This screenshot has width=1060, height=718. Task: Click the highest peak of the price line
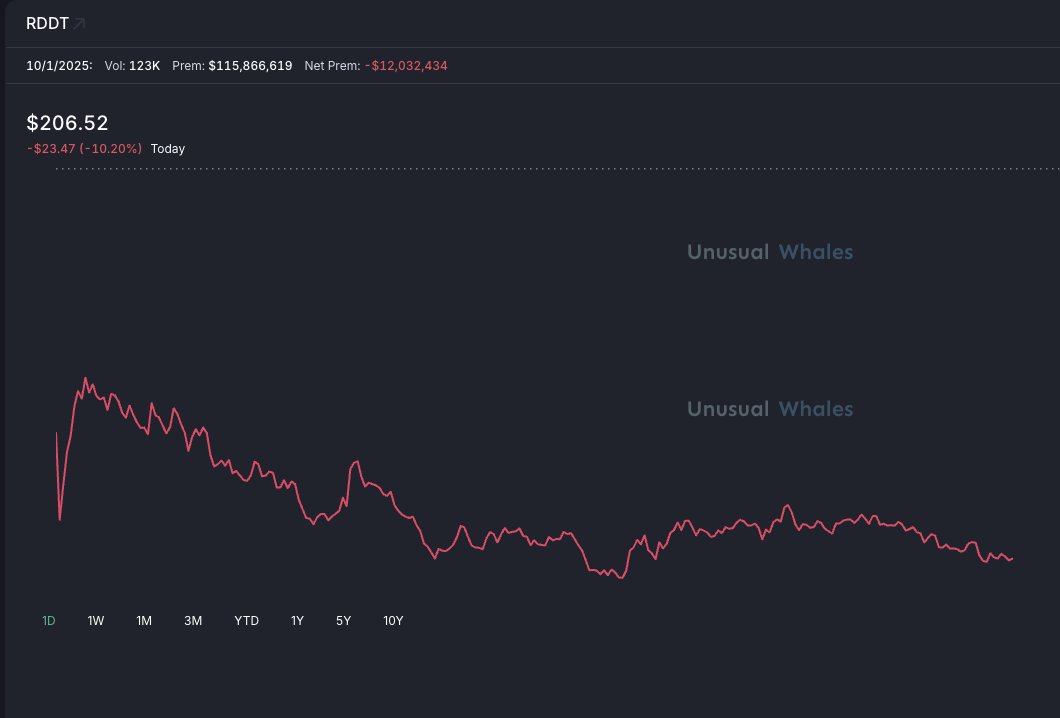(x=85, y=379)
